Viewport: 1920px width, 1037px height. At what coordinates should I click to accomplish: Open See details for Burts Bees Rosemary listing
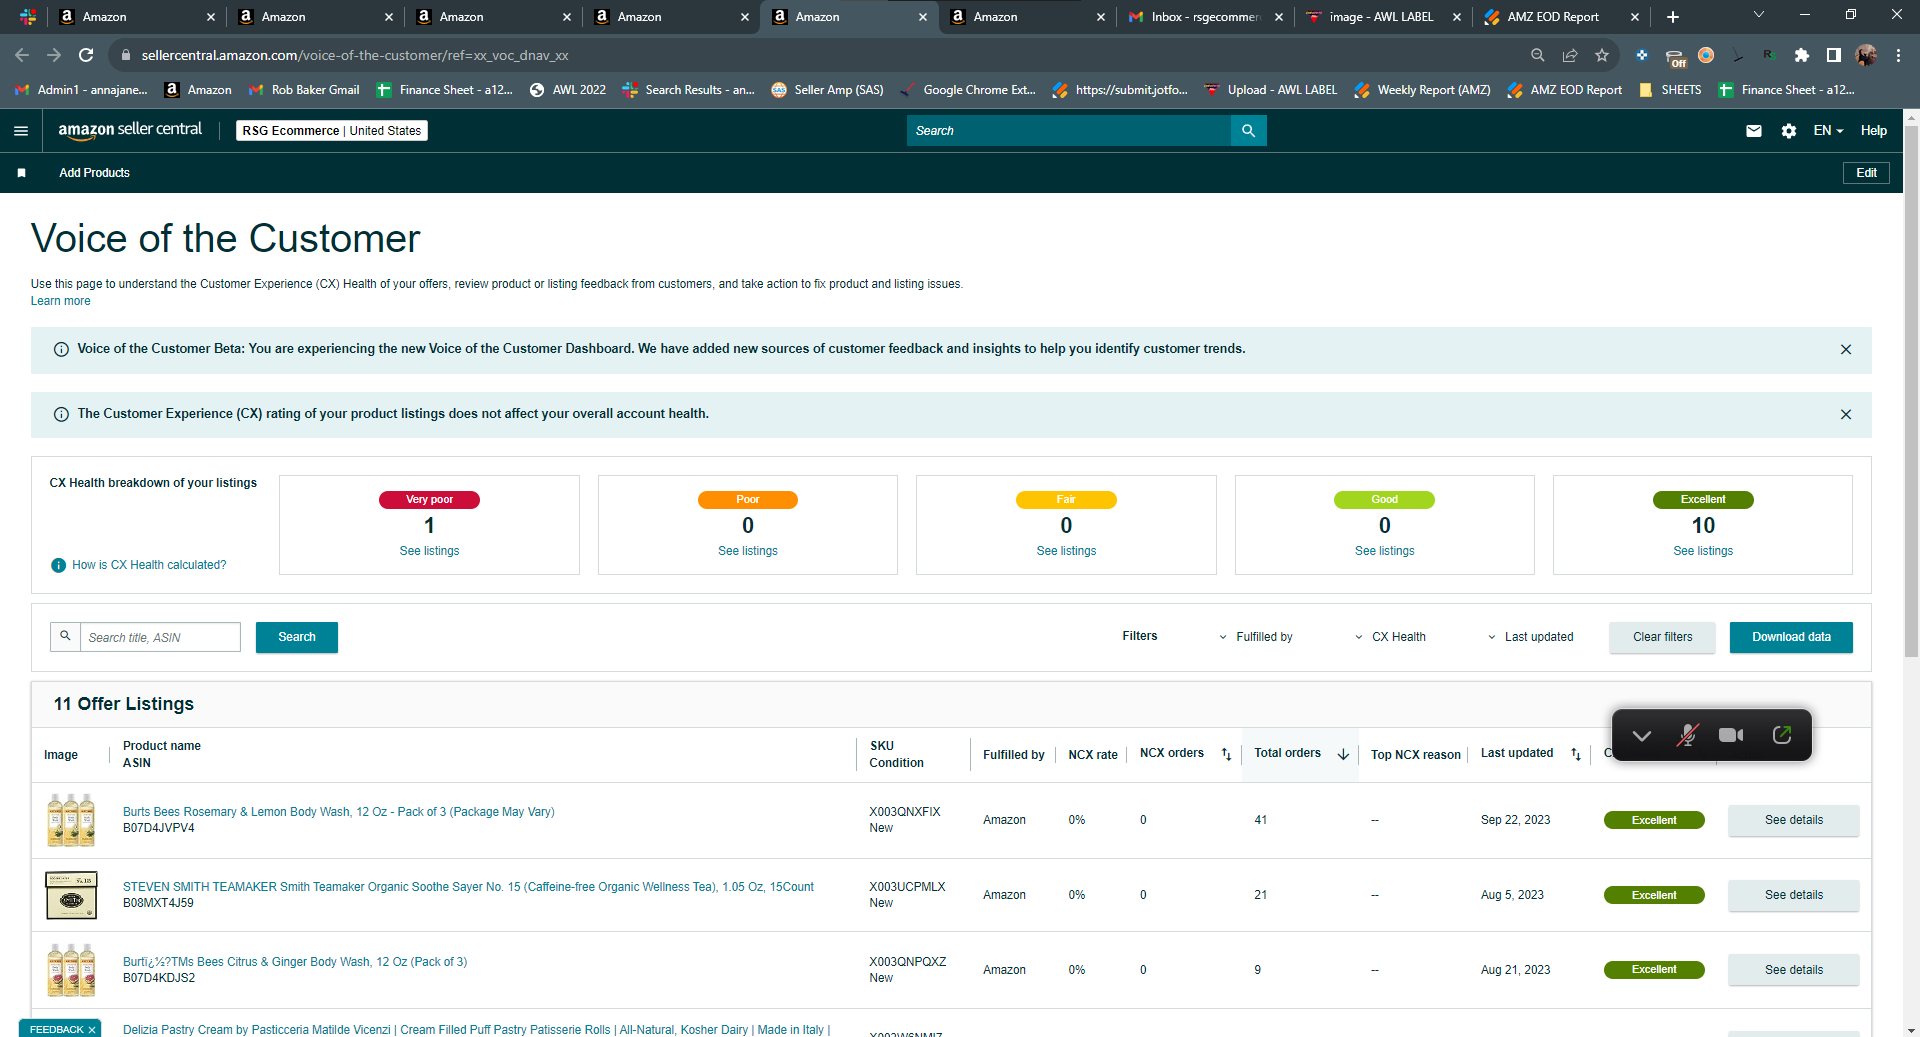point(1793,820)
